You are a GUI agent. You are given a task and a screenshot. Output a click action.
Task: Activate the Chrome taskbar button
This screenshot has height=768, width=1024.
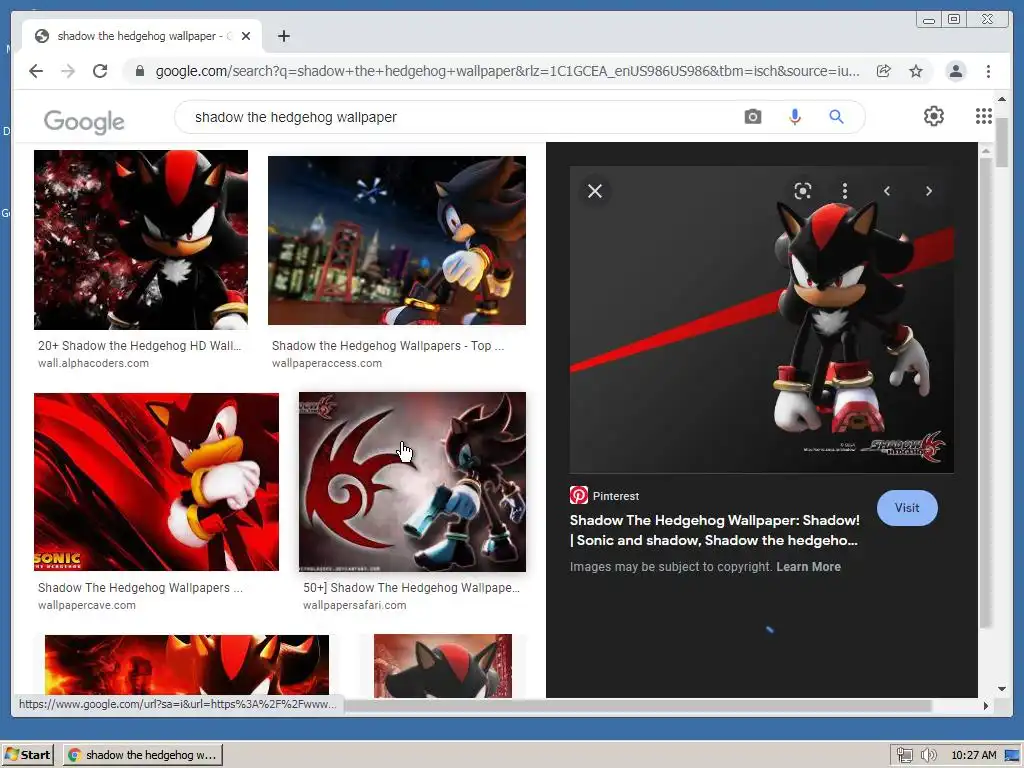click(x=144, y=755)
